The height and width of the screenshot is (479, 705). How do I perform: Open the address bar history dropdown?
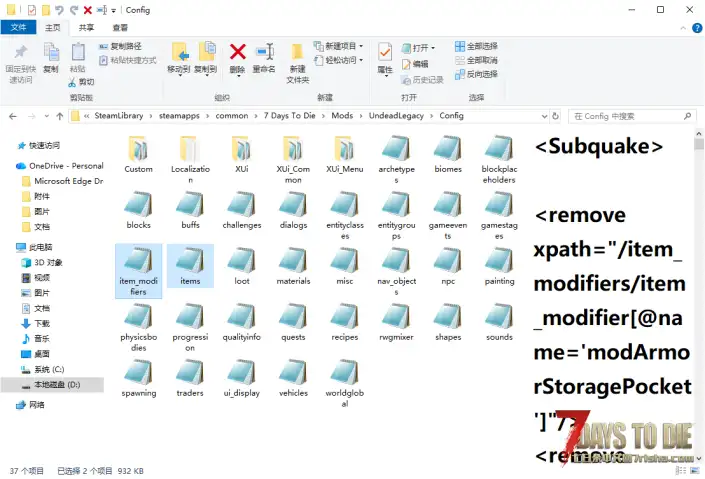coord(544,116)
